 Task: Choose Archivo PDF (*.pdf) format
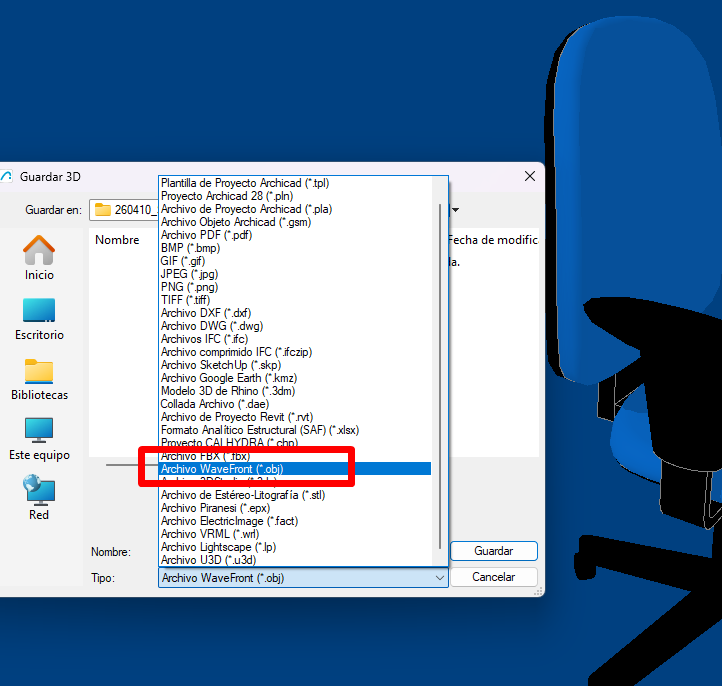(x=295, y=235)
